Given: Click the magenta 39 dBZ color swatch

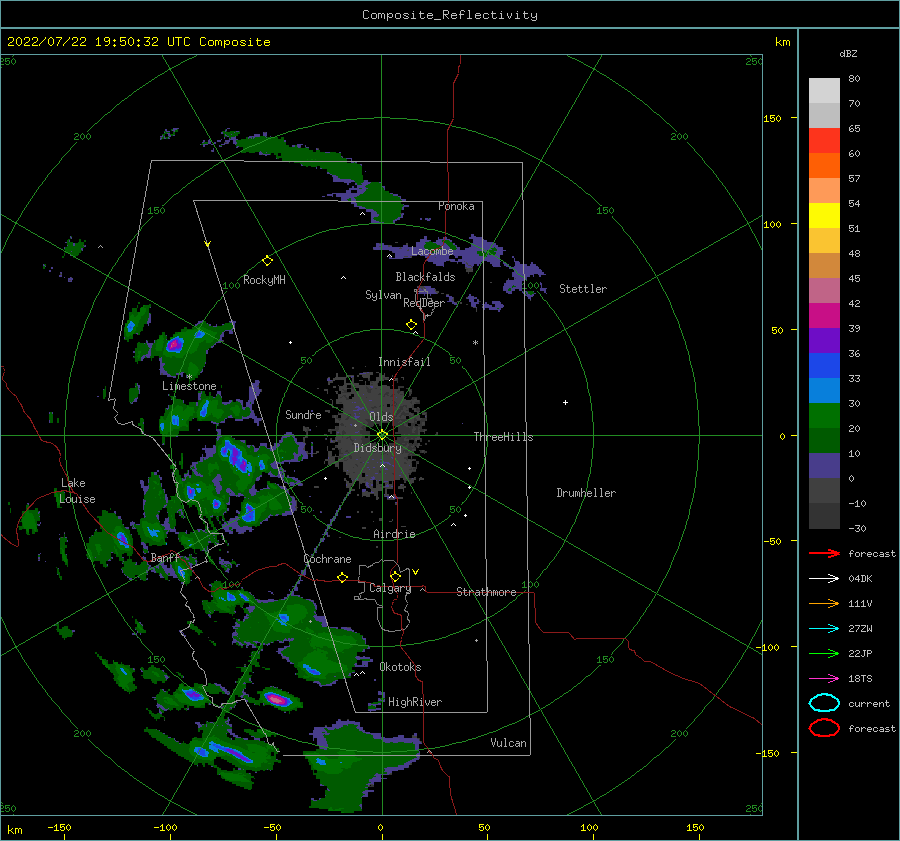Looking at the screenshot, I should (x=824, y=315).
